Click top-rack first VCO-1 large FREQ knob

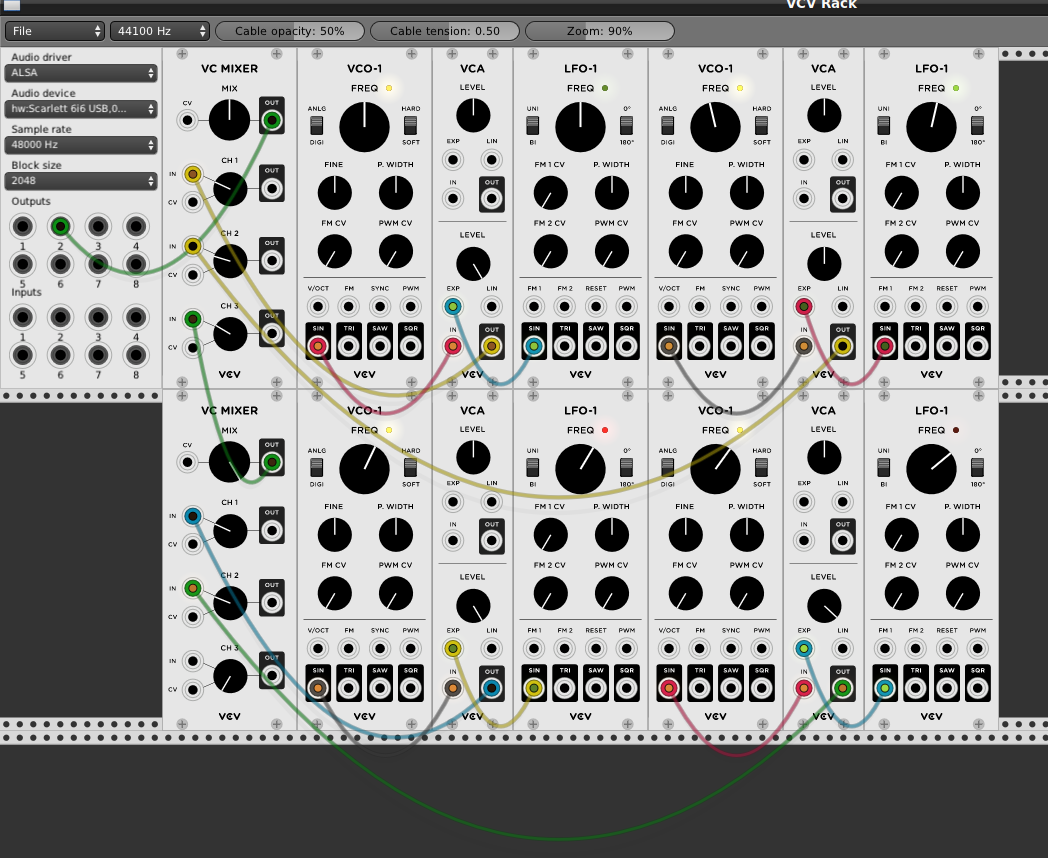tap(364, 127)
